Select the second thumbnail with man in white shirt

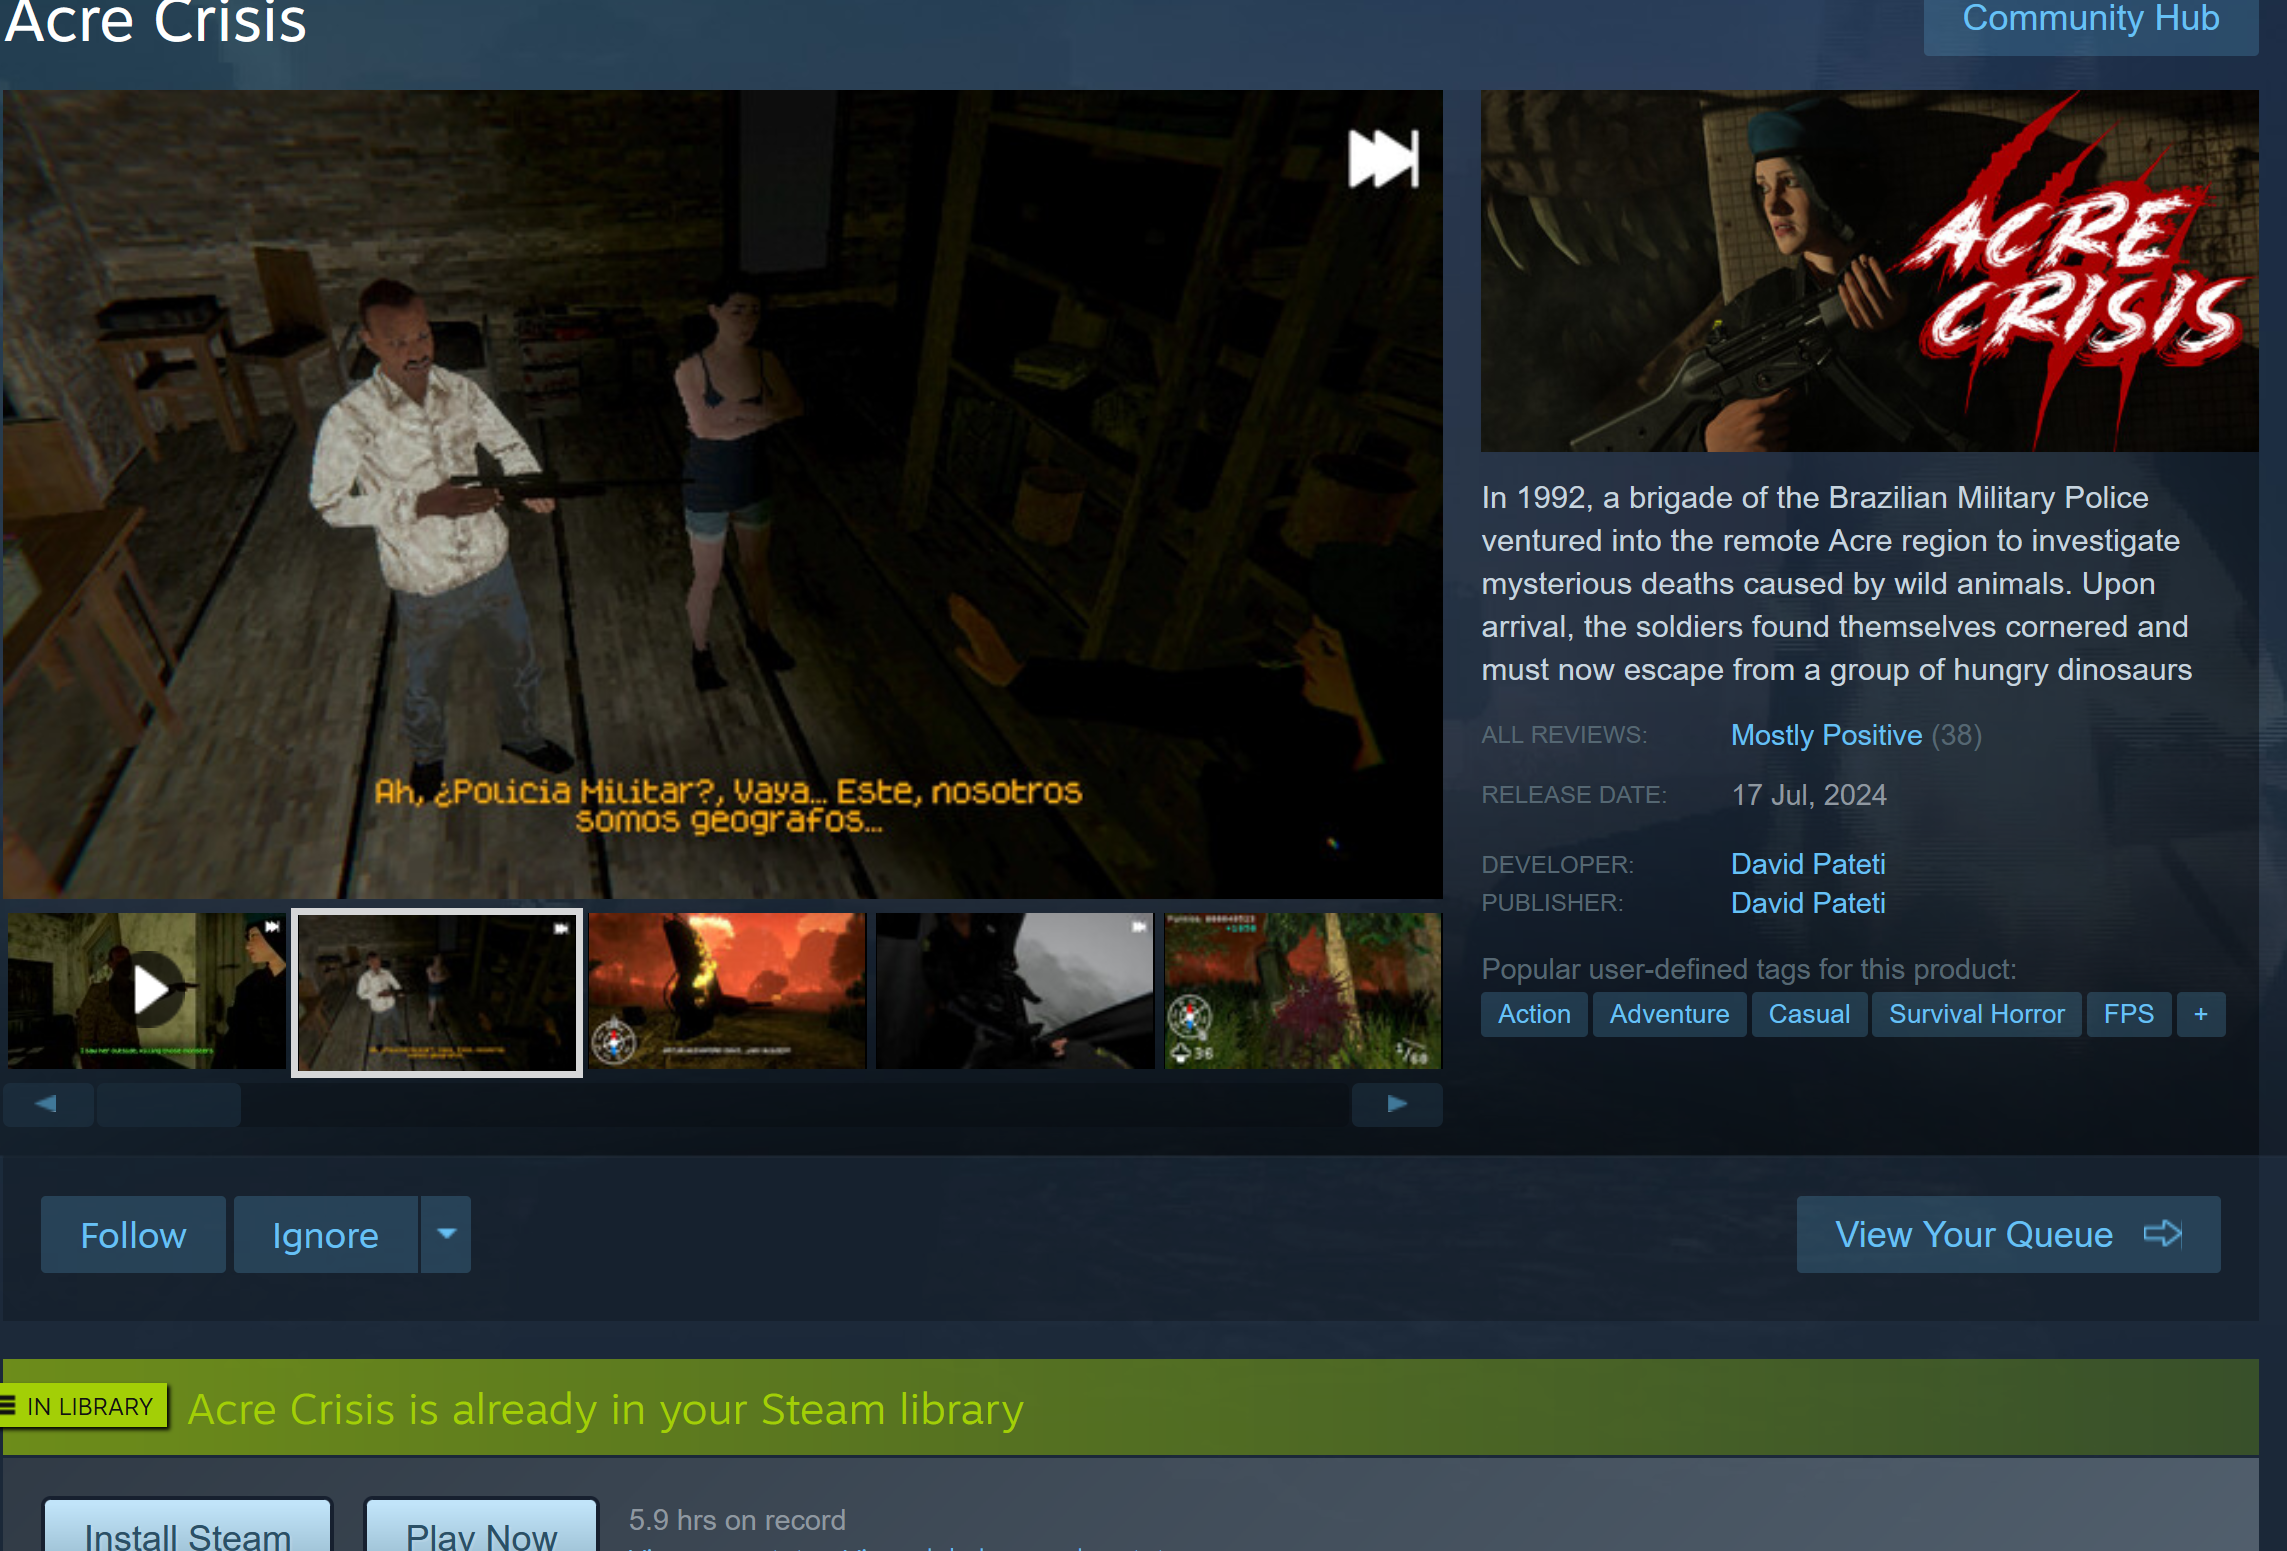437,992
